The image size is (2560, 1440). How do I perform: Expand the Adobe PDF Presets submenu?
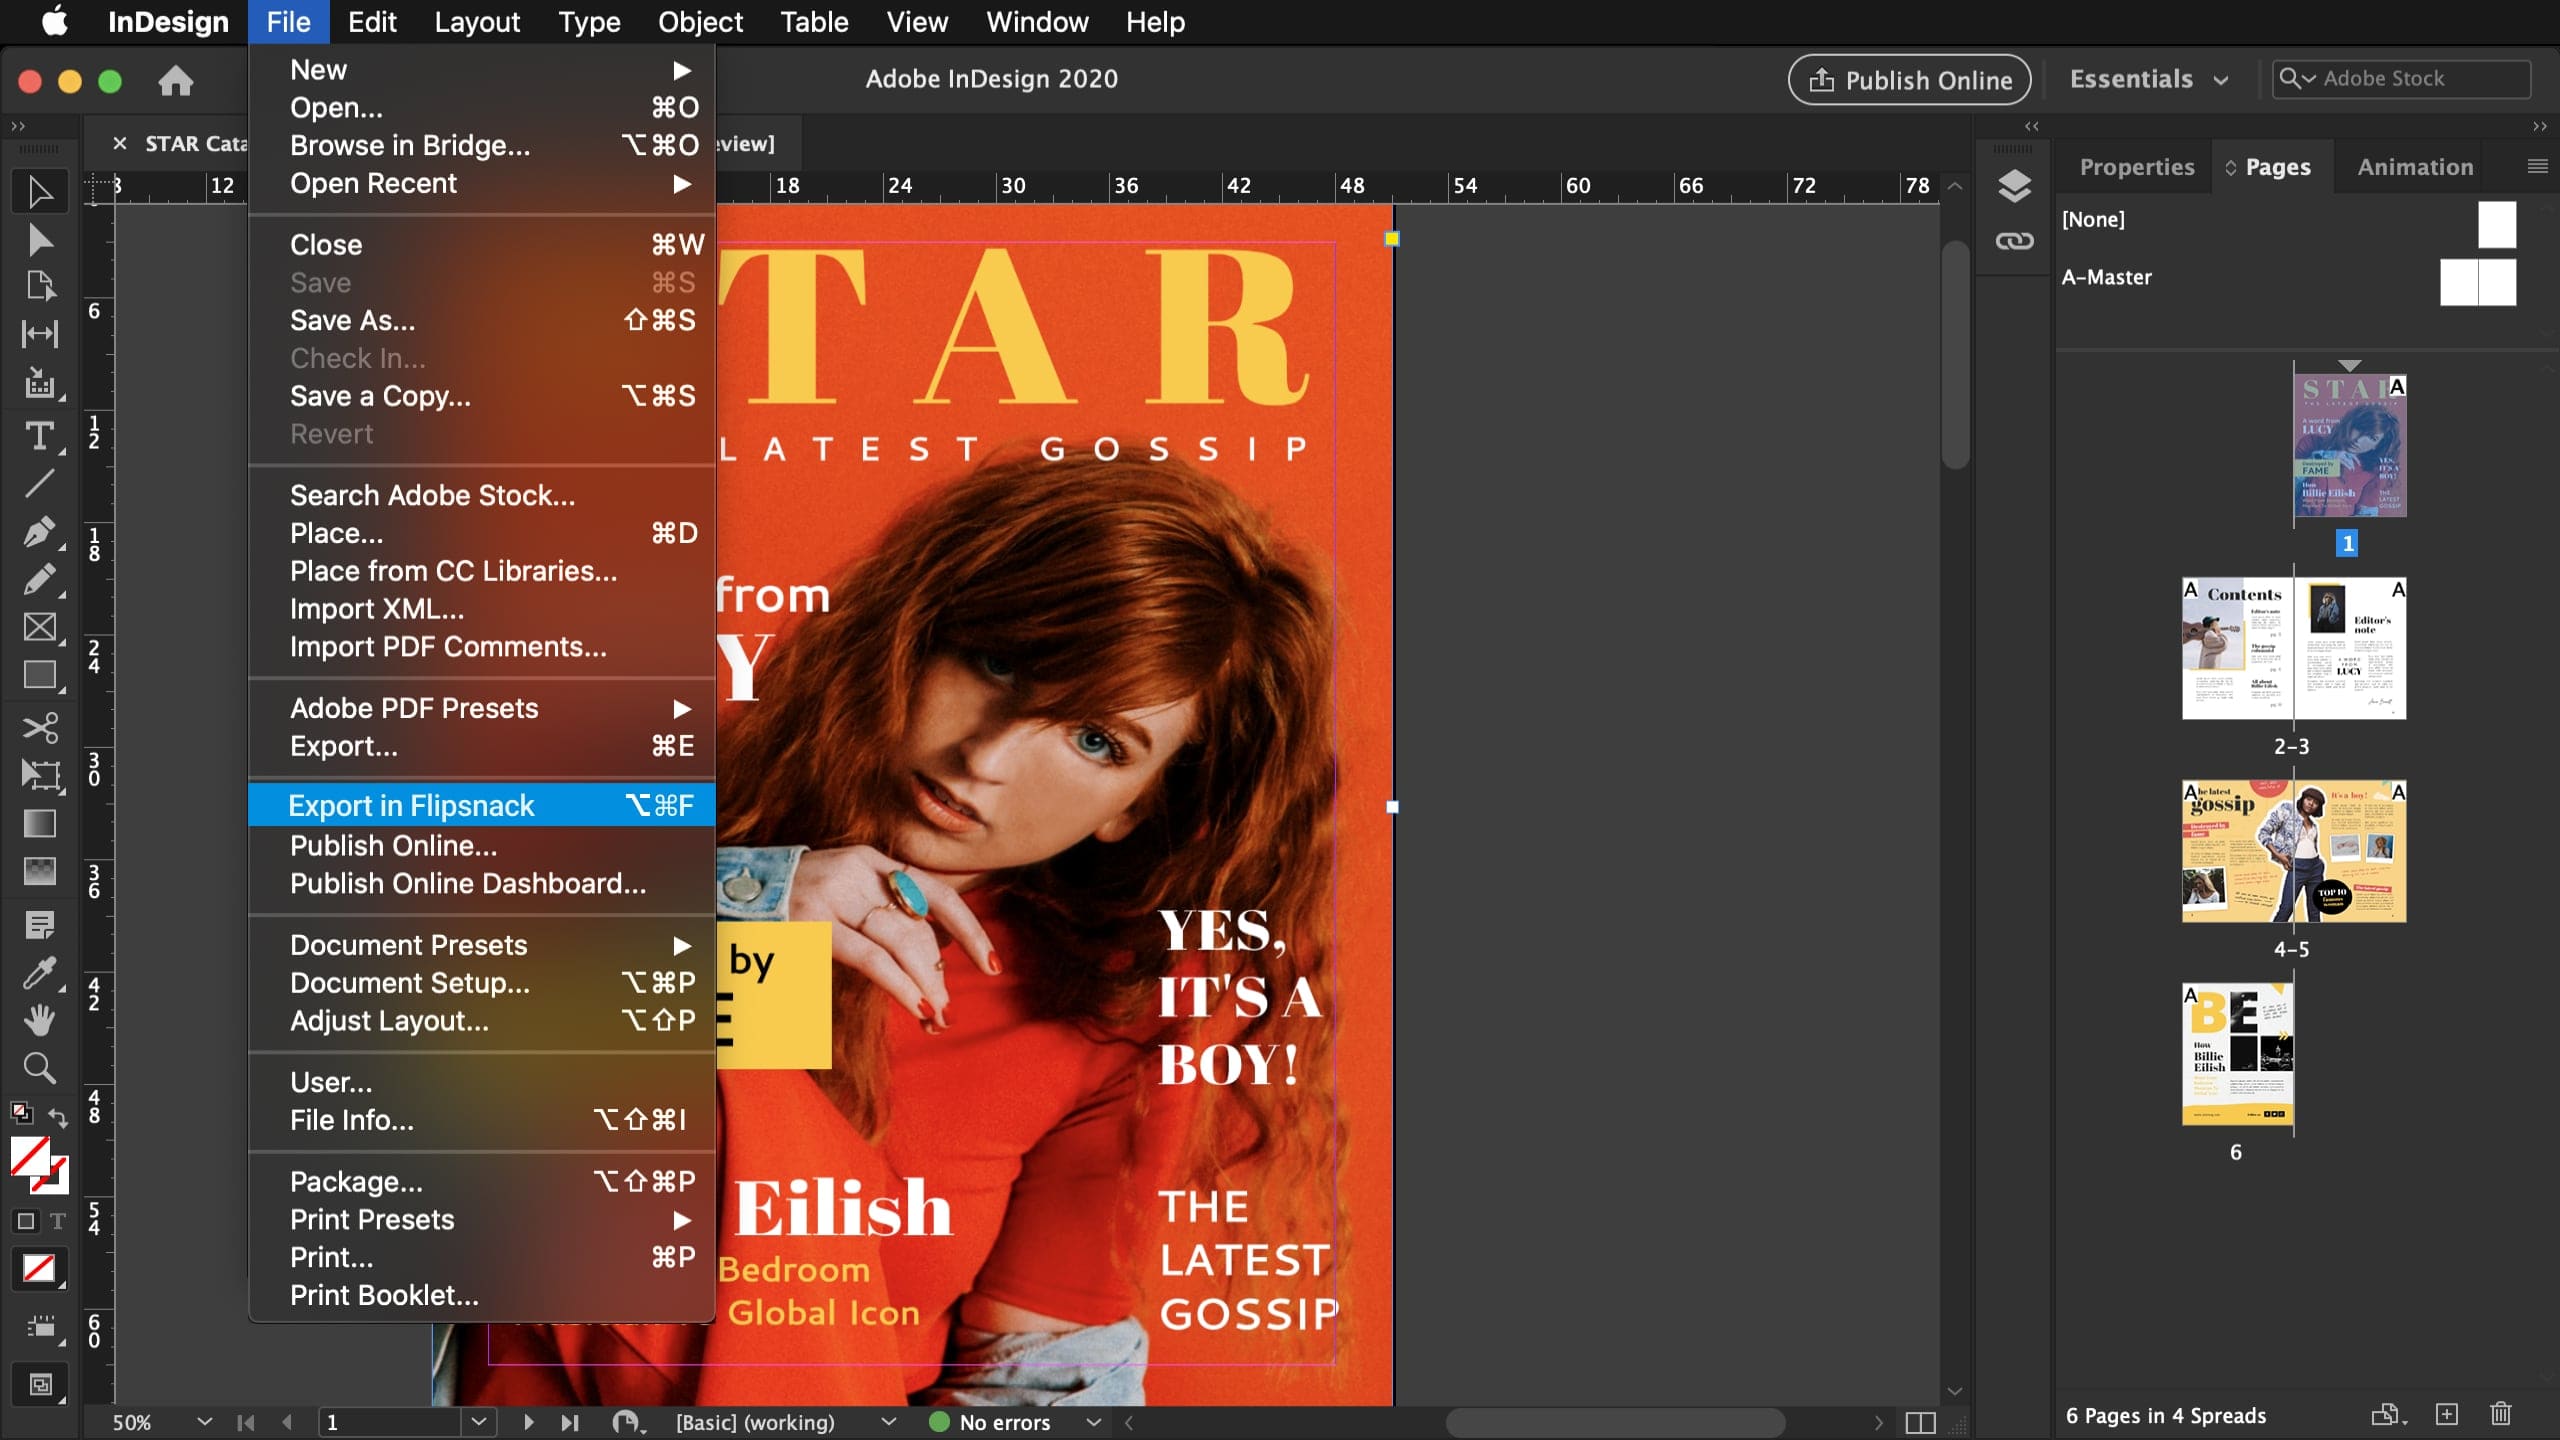[x=482, y=708]
